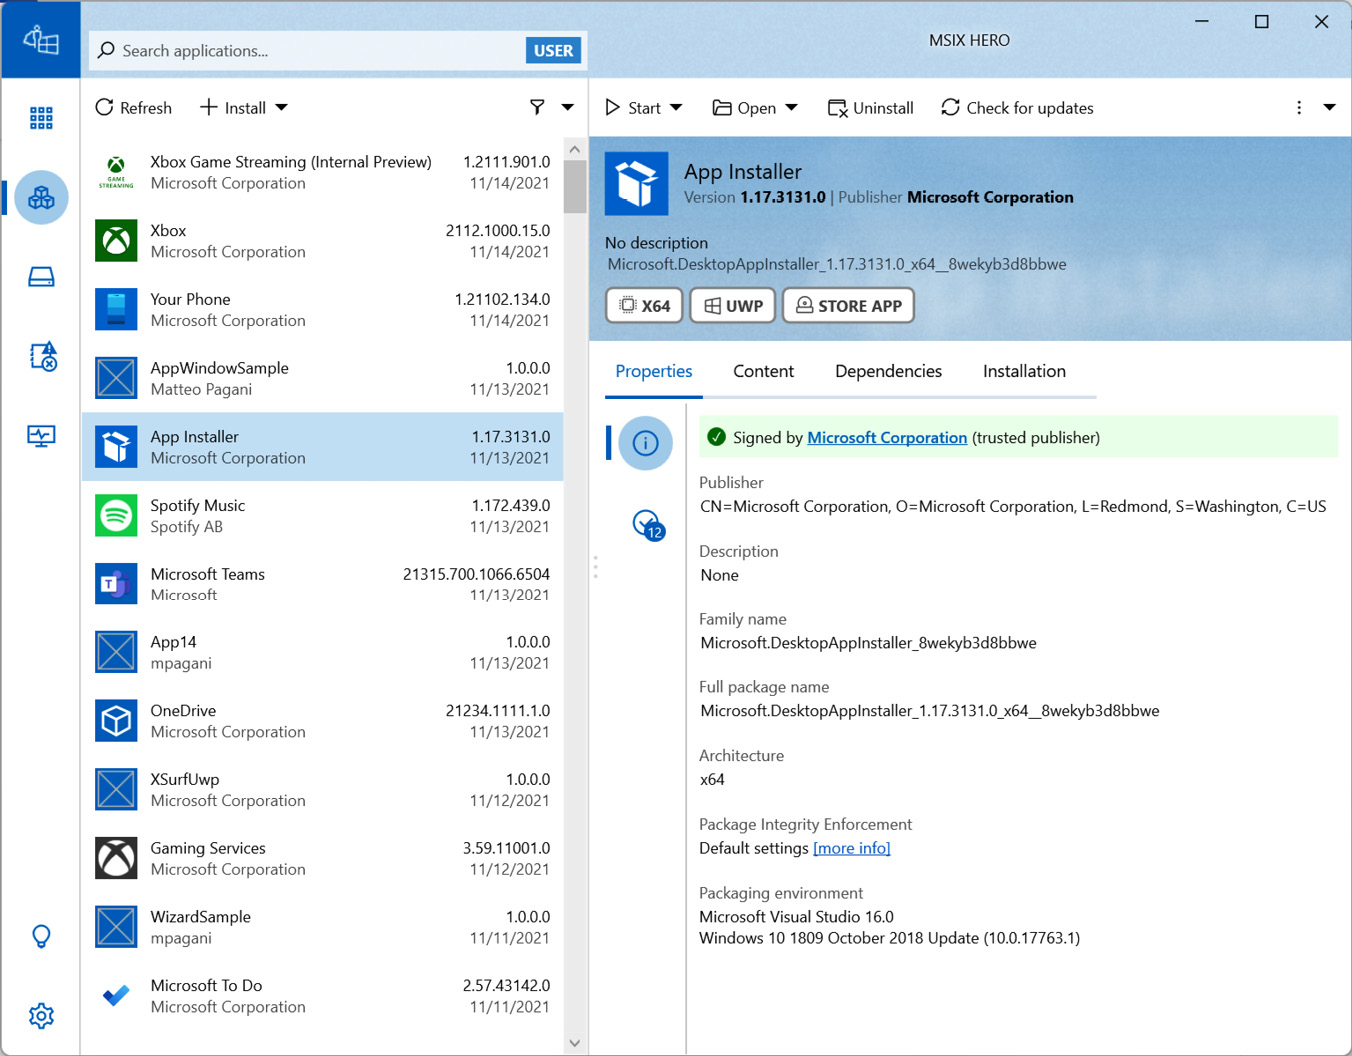Click the Your Phone app icon
This screenshot has width=1352, height=1056.
tap(116, 309)
